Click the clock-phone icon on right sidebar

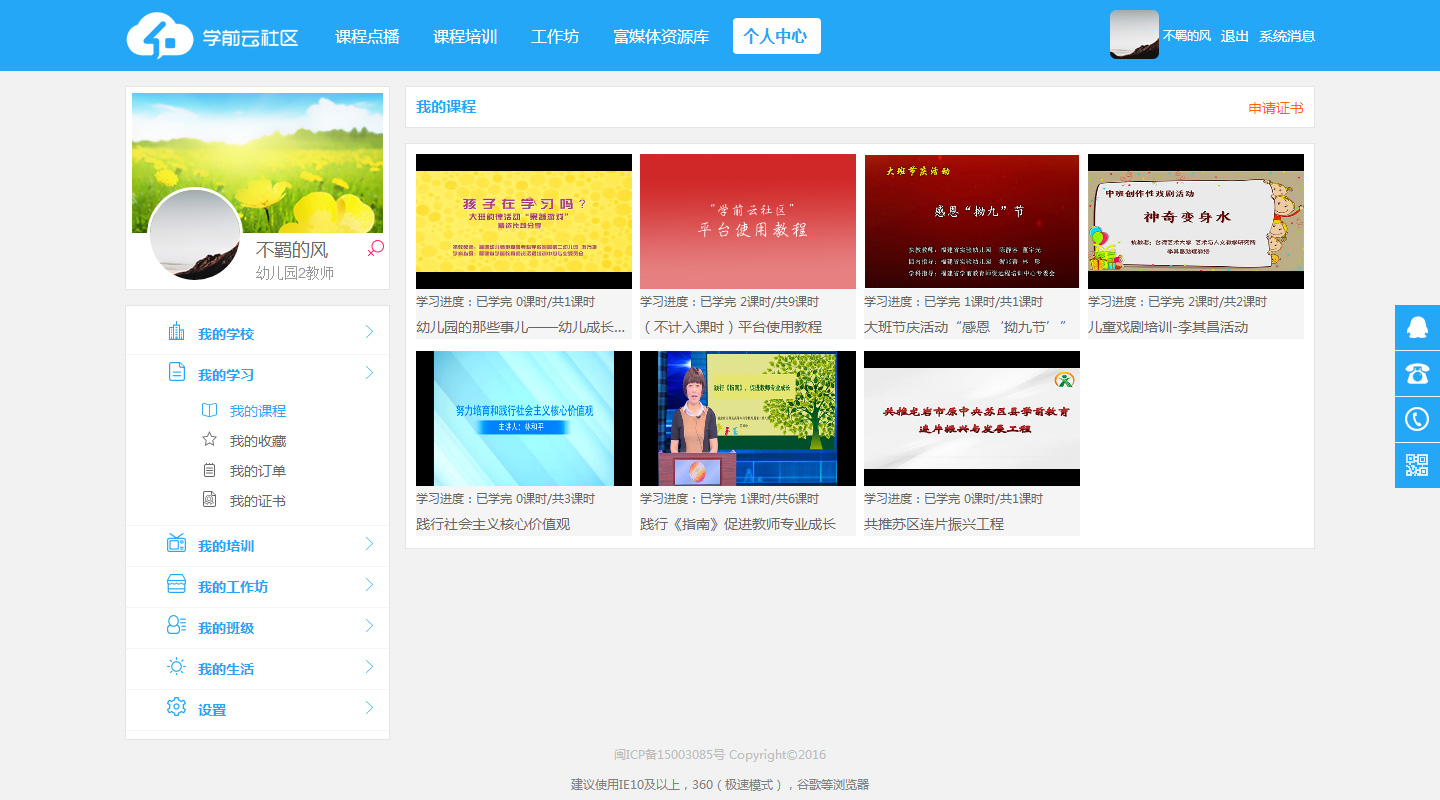(x=1417, y=419)
